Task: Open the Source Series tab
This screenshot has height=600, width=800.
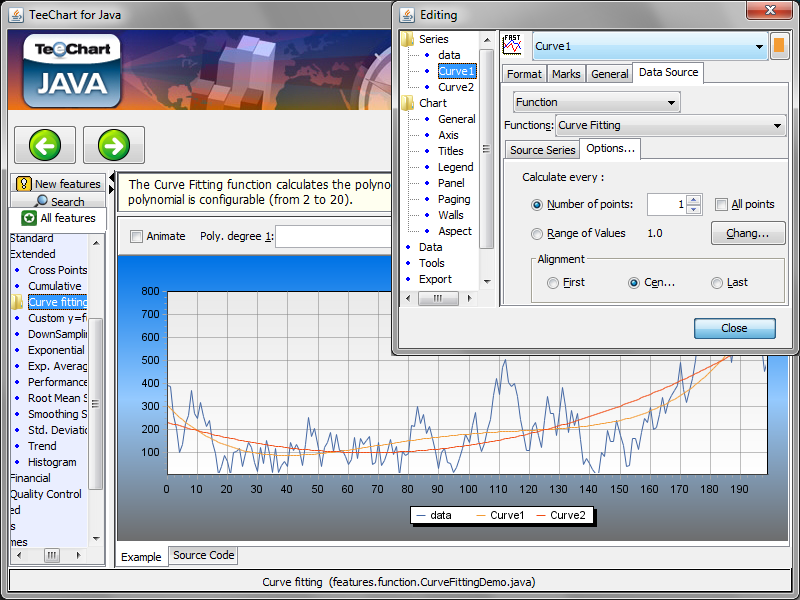Action: 542,150
